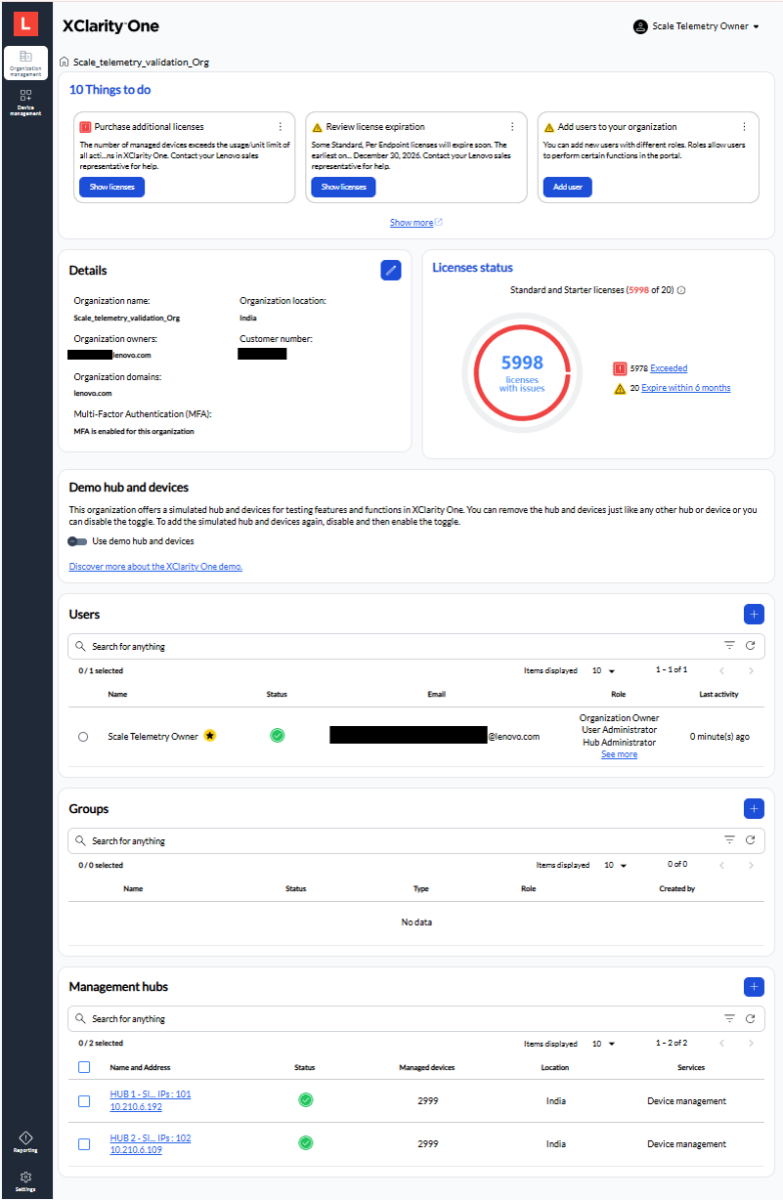Click the Show more link

point(416,223)
